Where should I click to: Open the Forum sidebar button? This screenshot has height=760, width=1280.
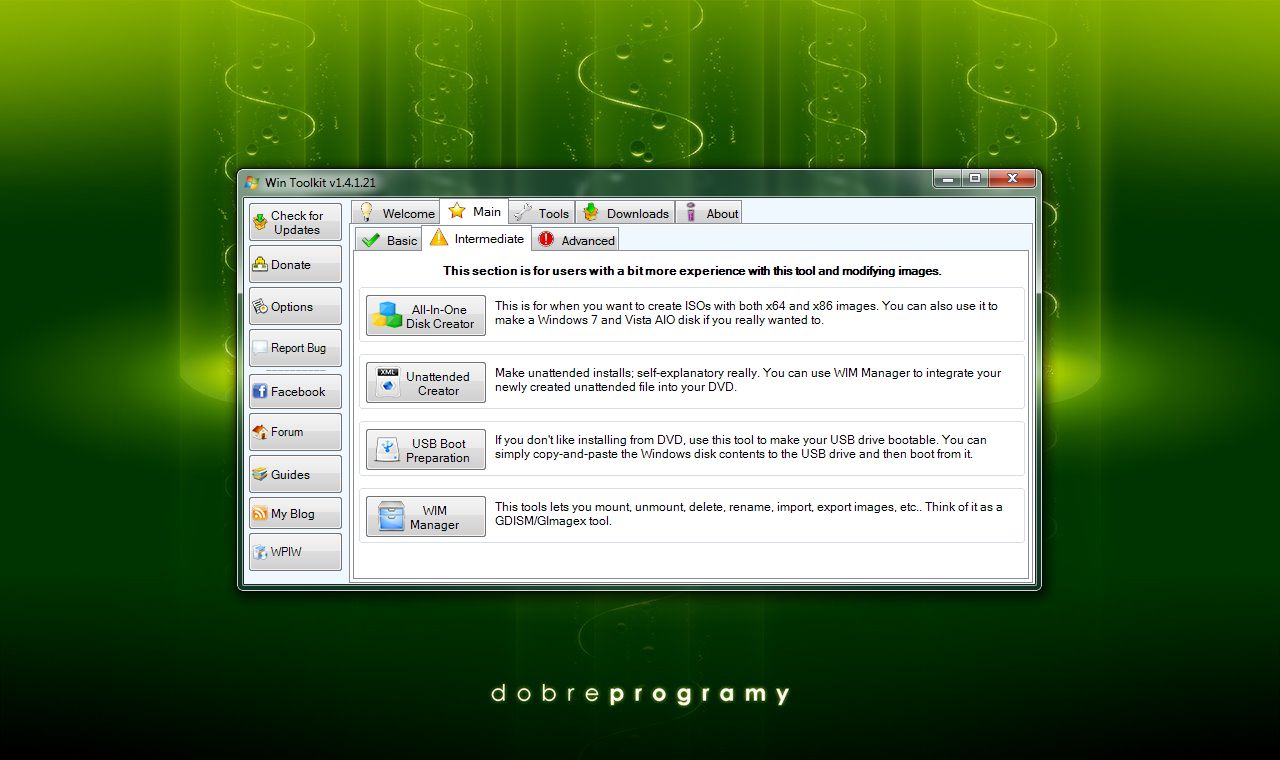295,432
